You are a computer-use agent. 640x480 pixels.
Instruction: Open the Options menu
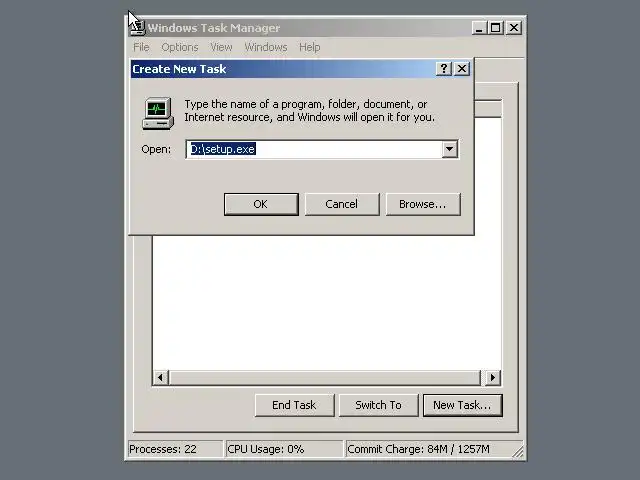click(180, 47)
